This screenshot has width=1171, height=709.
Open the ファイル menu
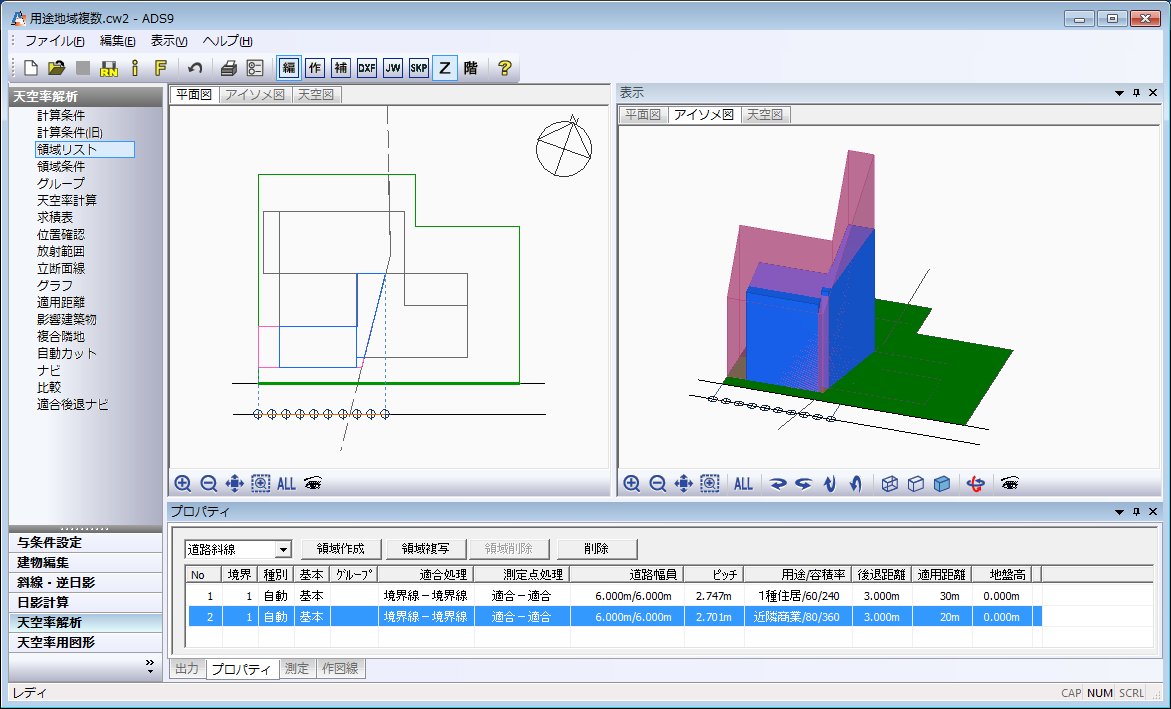pyautogui.click(x=55, y=41)
